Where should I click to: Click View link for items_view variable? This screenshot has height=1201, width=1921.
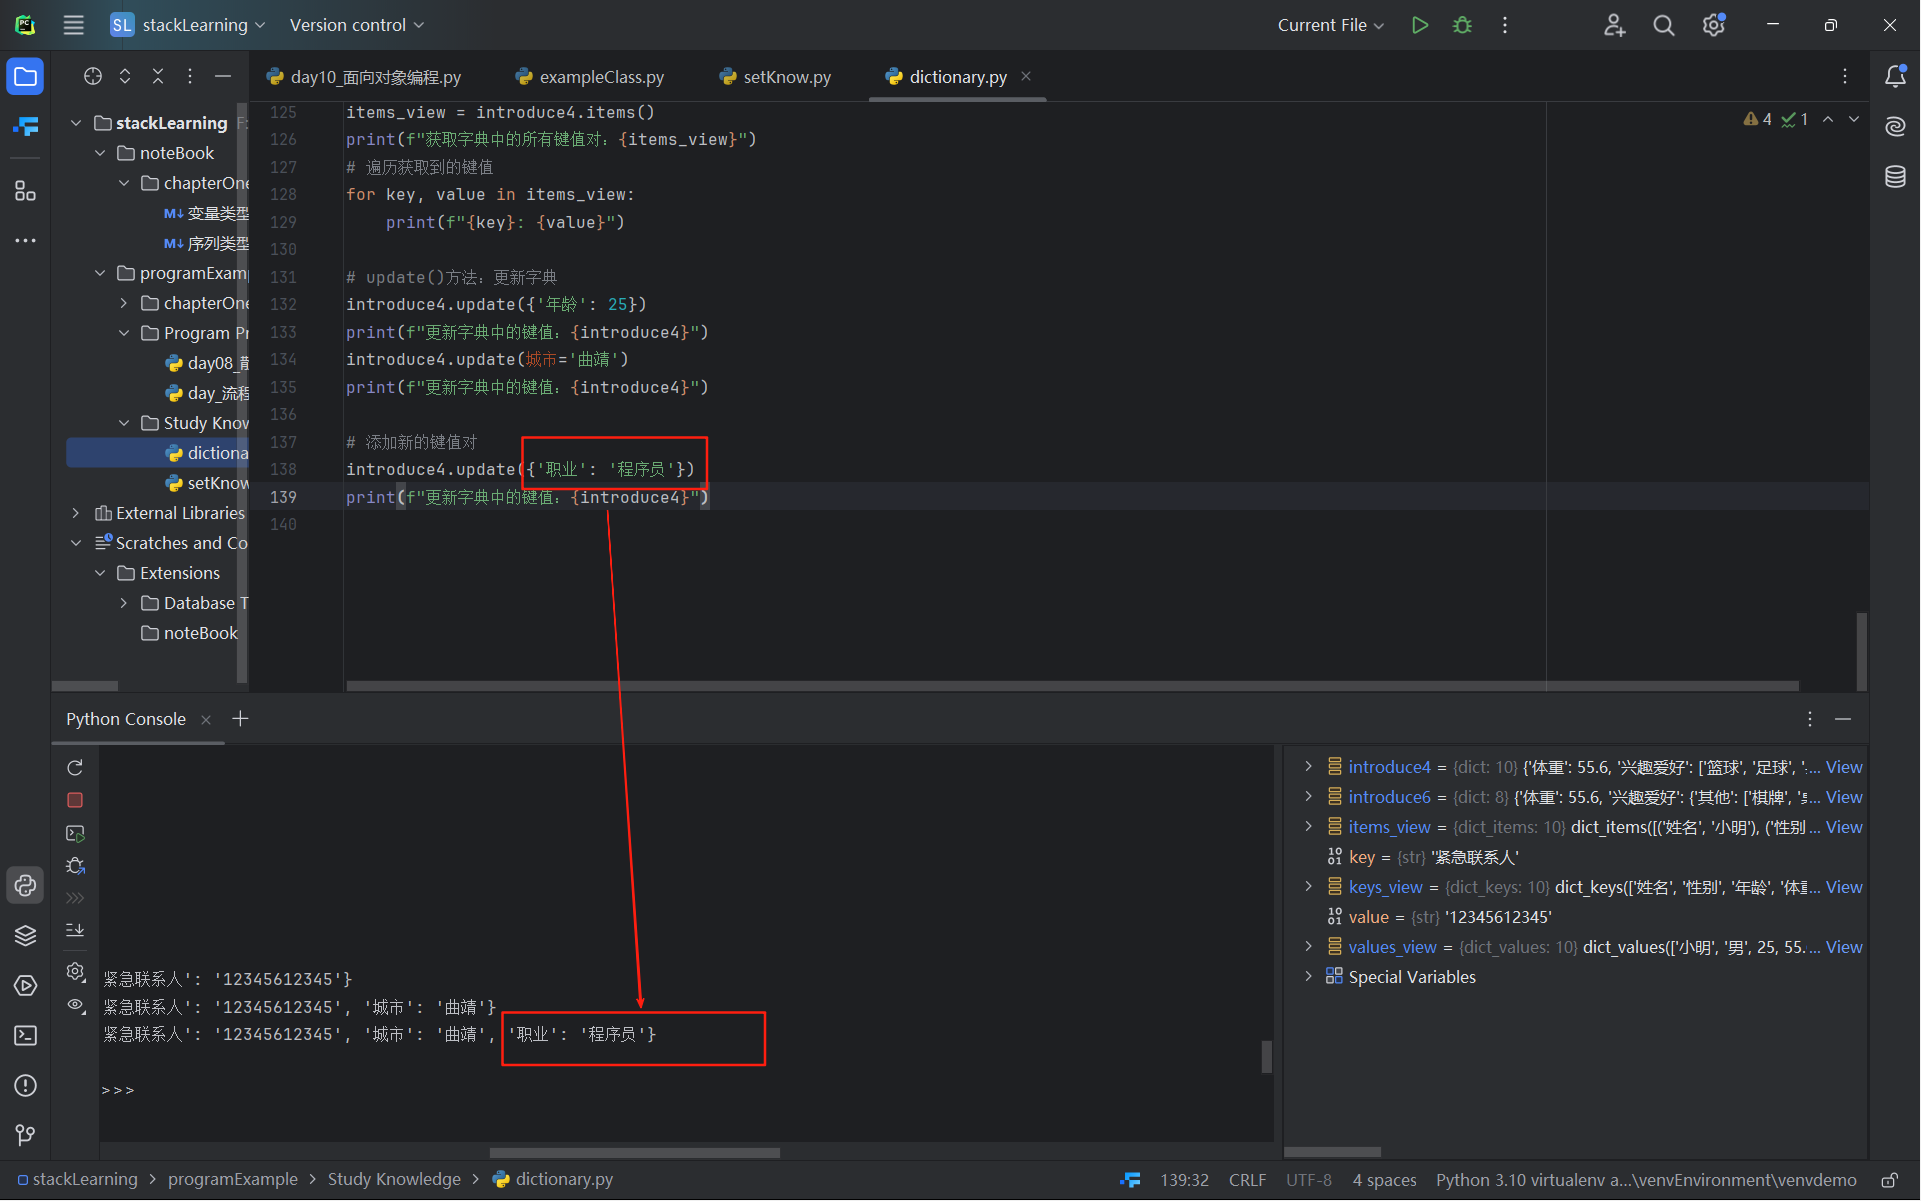coord(1843,827)
